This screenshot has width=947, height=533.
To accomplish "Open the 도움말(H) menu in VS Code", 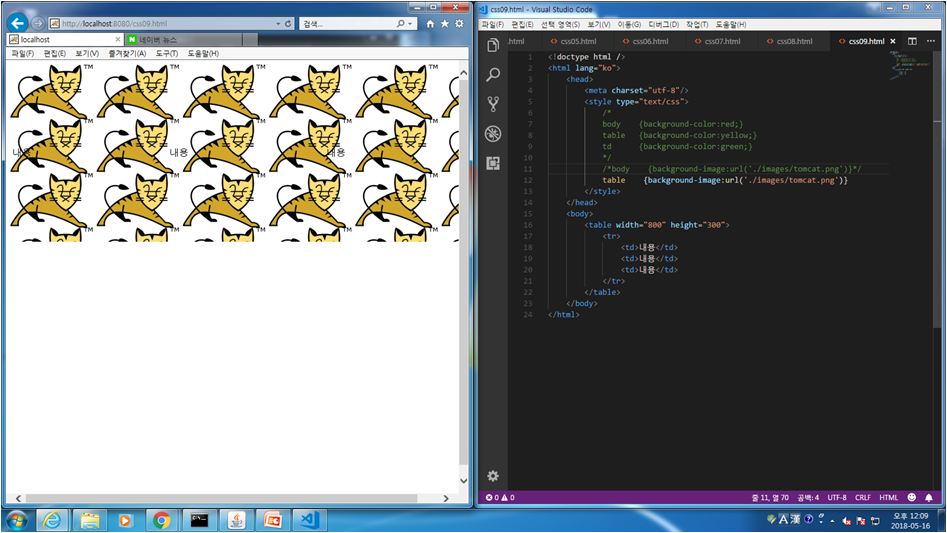I will 731,24.
